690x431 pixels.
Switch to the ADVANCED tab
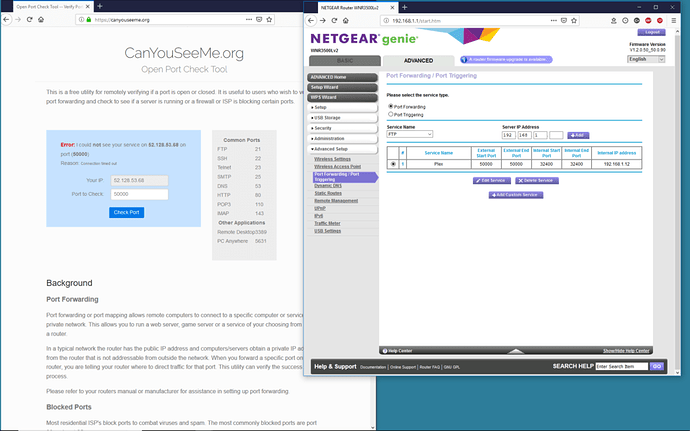pyautogui.click(x=418, y=60)
